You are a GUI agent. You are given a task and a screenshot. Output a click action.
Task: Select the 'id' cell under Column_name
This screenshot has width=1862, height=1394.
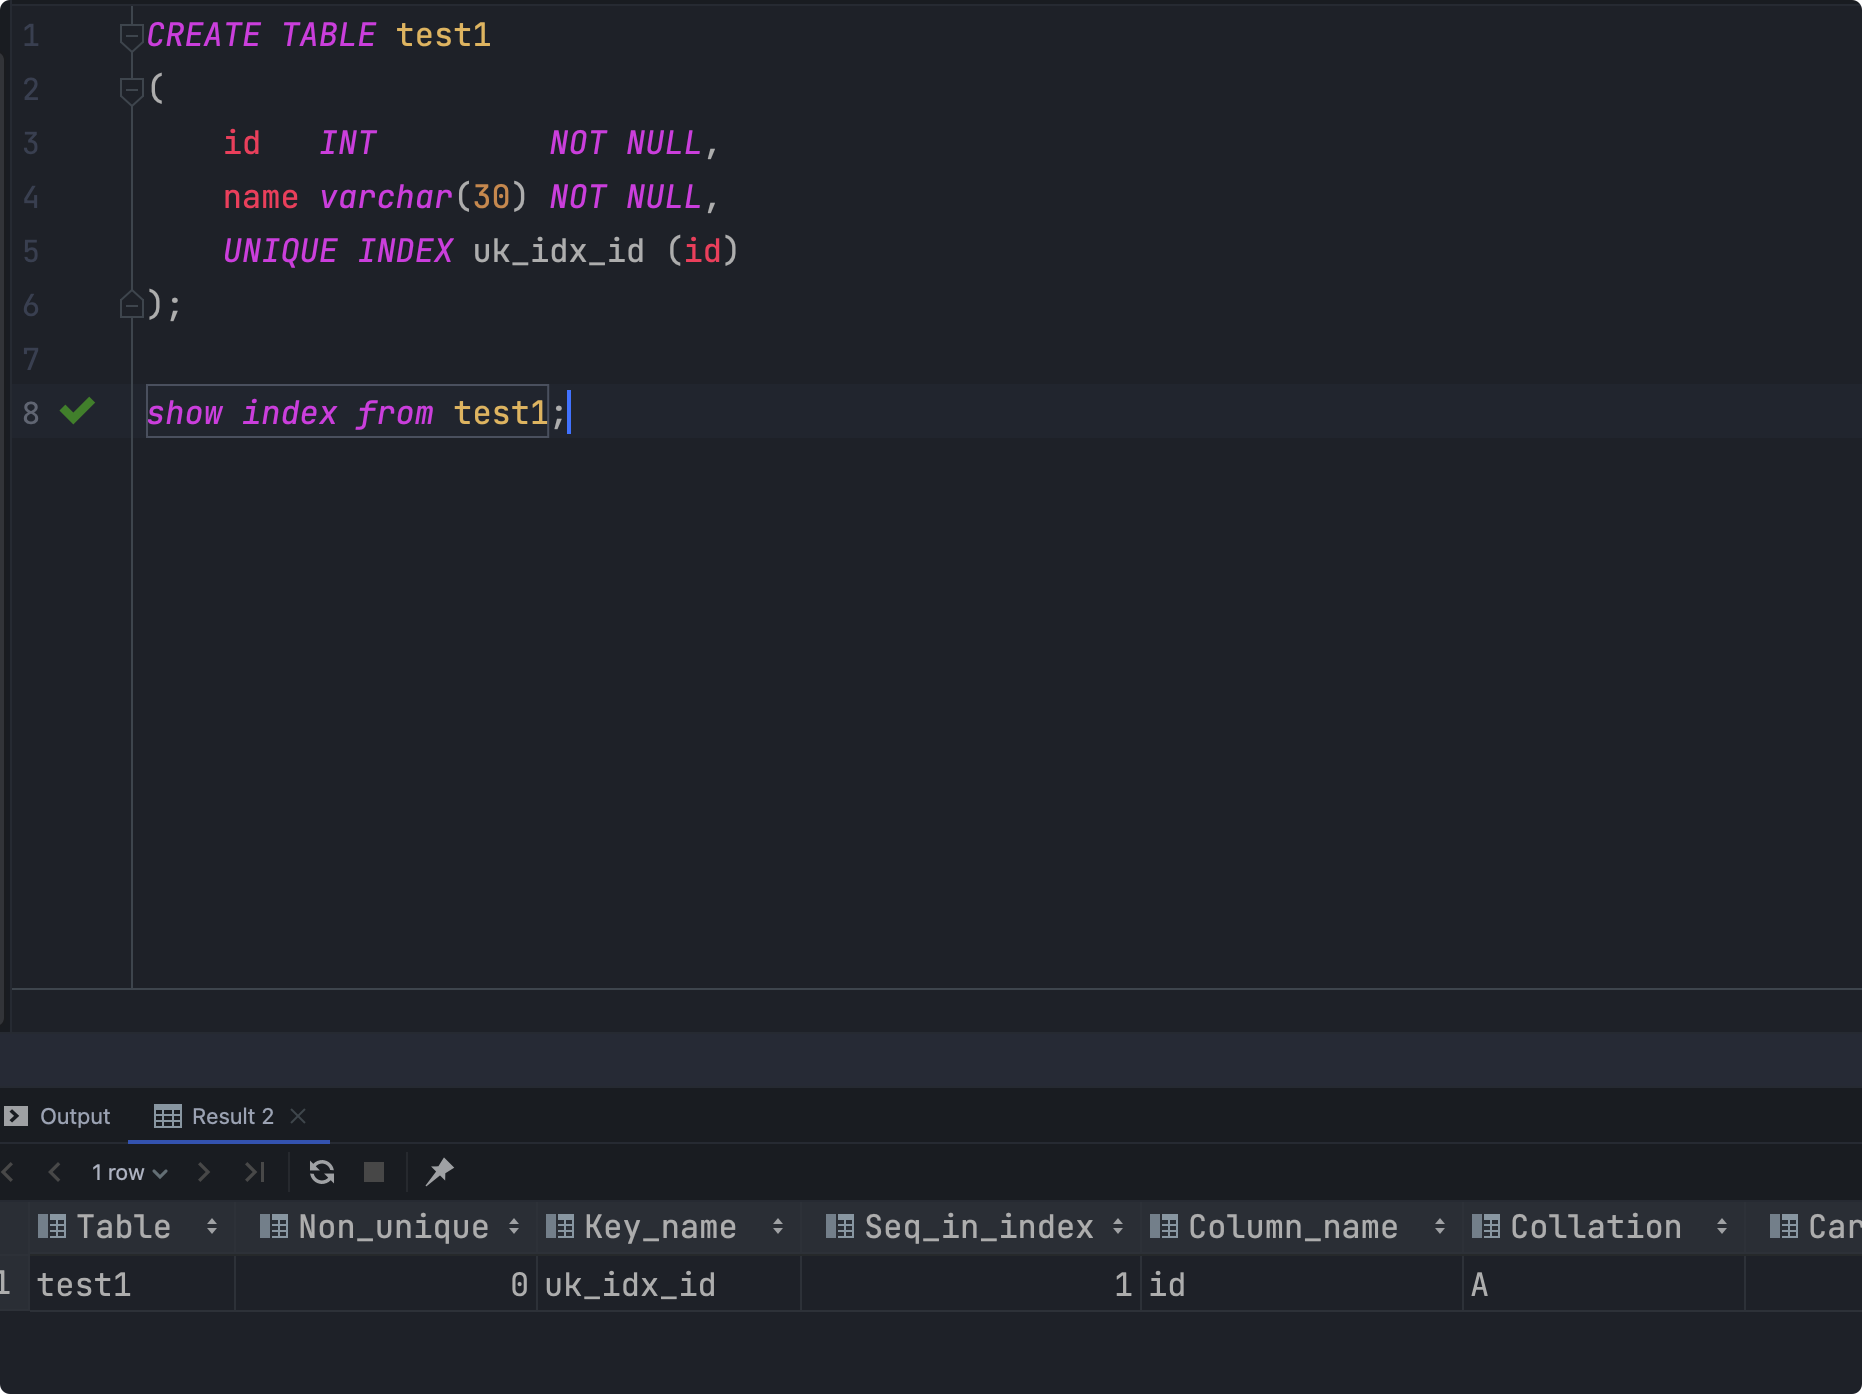point(1302,1284)
